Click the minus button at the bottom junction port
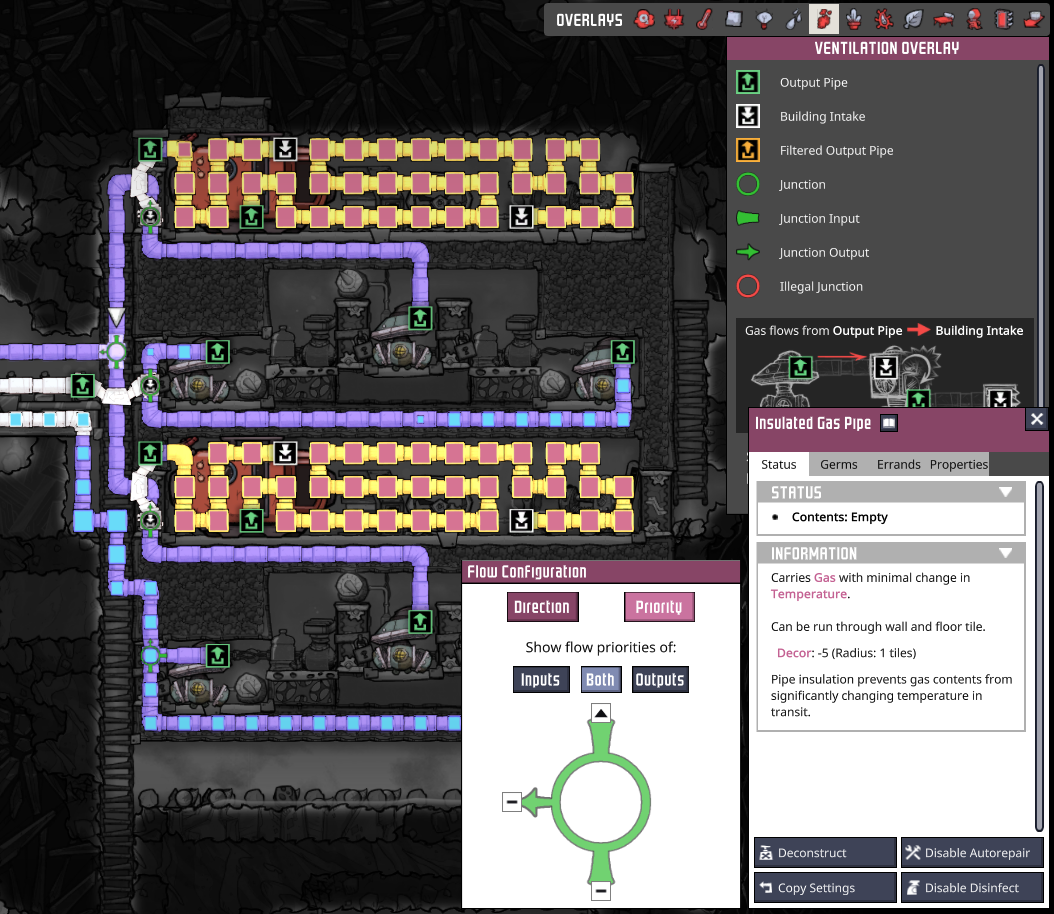 pyautogui.click(x=601, y=891)
